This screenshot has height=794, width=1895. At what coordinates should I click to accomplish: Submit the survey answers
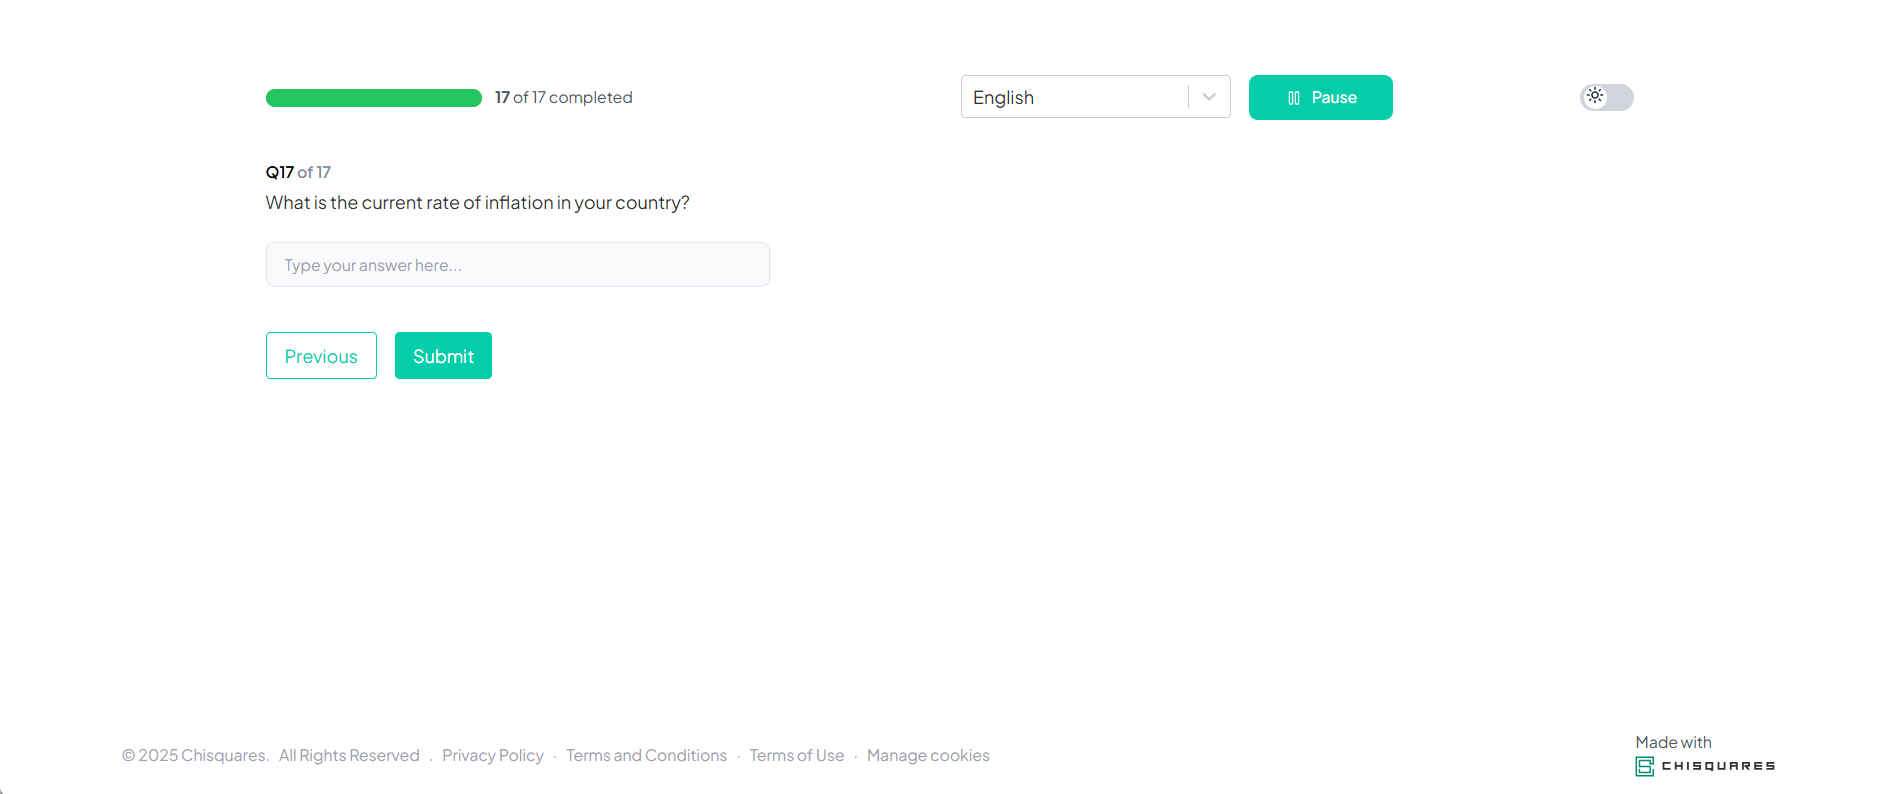coord(443,356)
